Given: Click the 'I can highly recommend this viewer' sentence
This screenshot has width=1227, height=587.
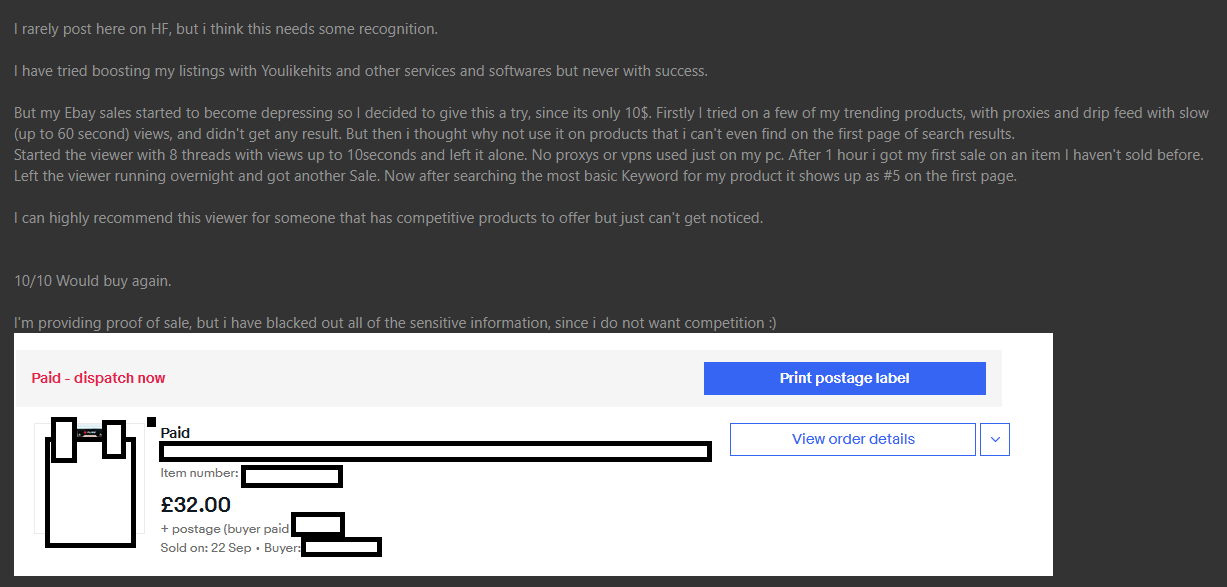Looking at the screenshot, I should click(x=389, y=217).
